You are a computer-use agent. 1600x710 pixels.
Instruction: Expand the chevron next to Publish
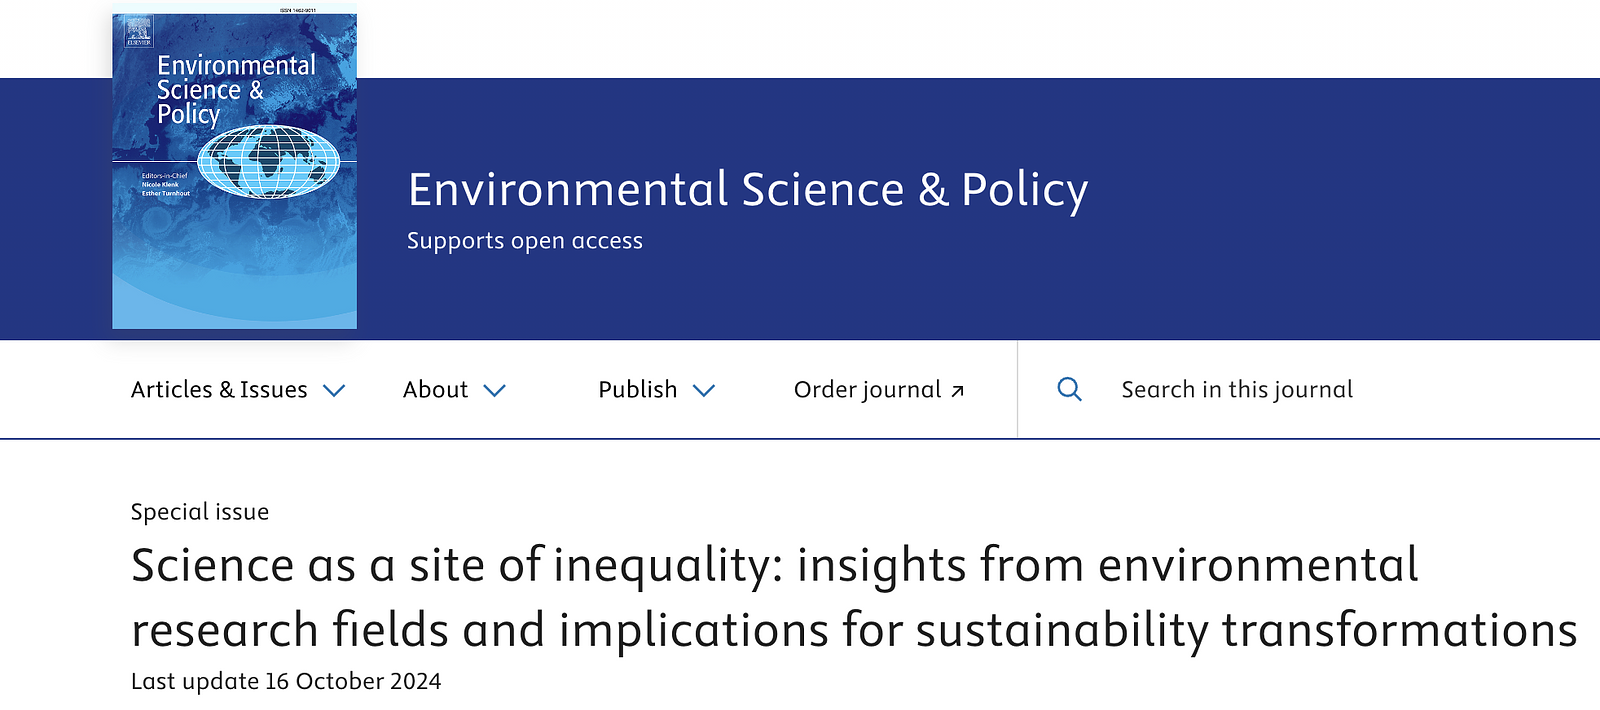click(704, 390)
